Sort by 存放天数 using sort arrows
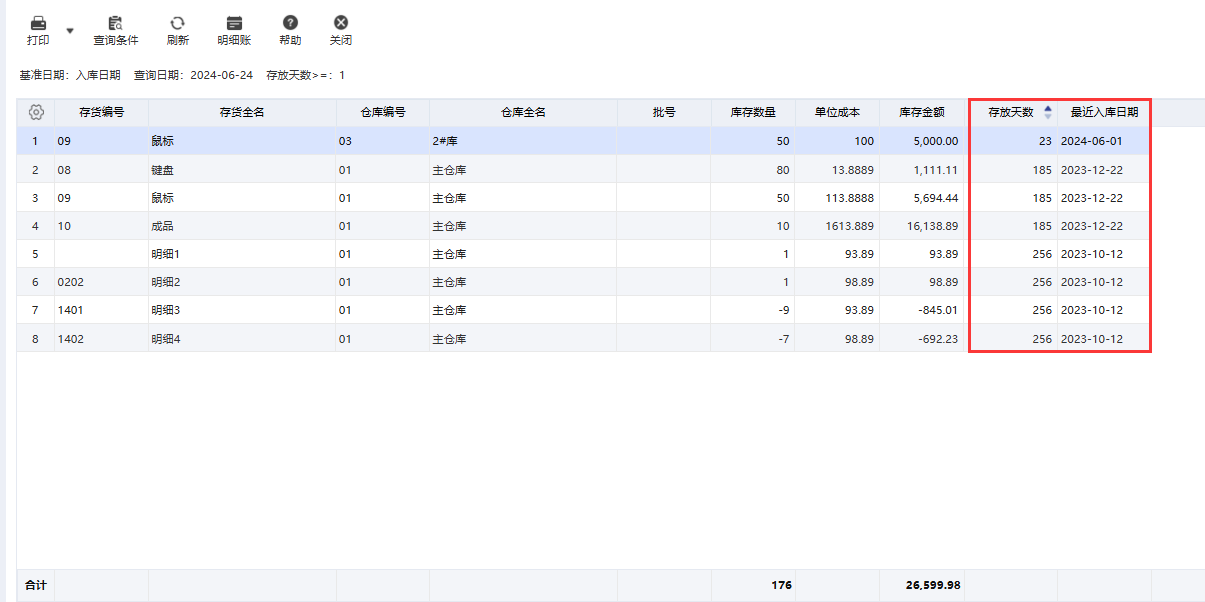 click(x=1047, y=112)
